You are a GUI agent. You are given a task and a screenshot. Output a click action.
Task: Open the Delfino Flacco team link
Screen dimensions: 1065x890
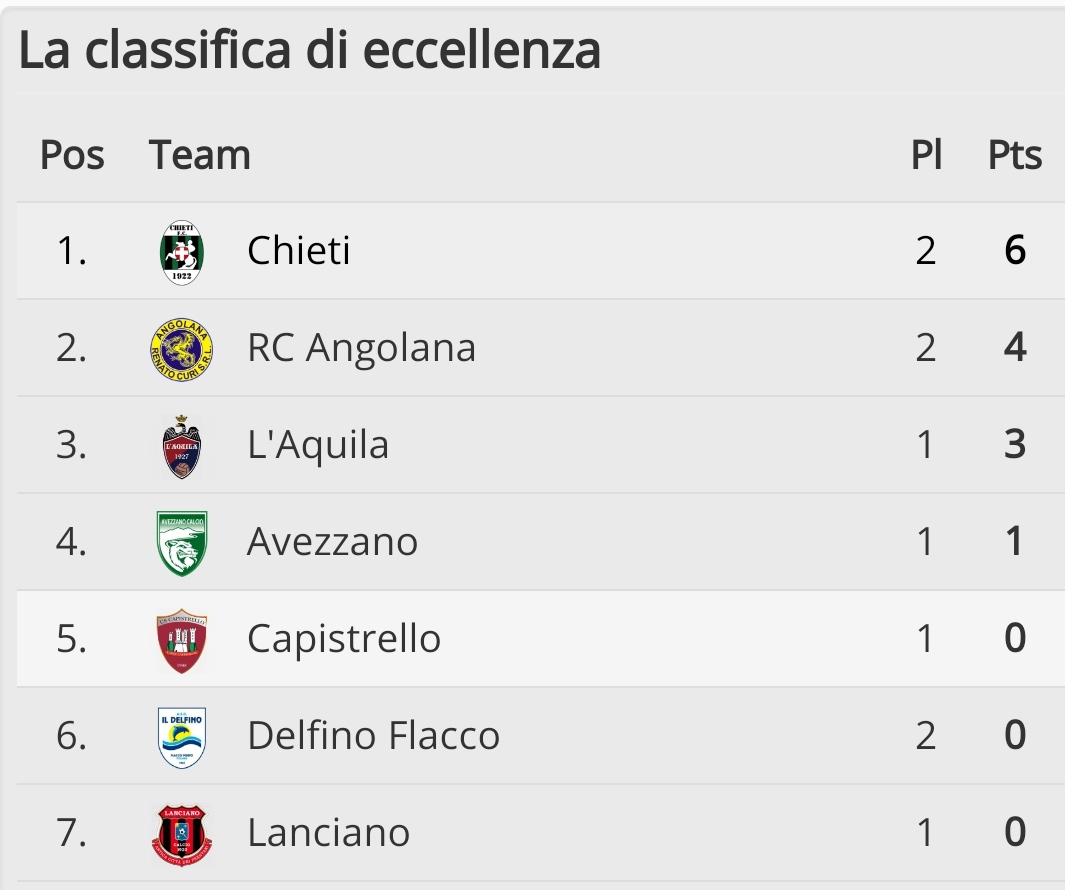374,736
